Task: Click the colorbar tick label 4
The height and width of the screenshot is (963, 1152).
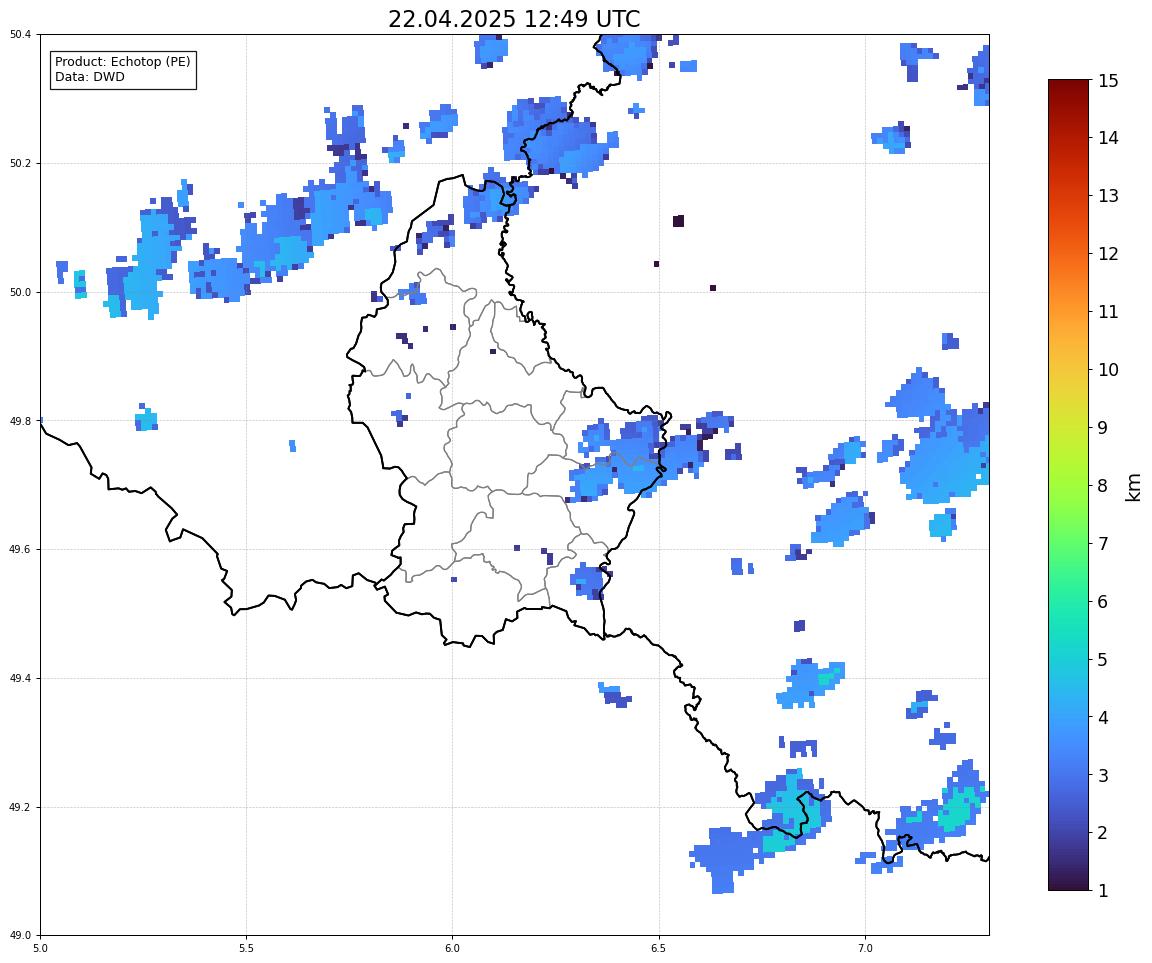Action: (x=1103, y=718)
